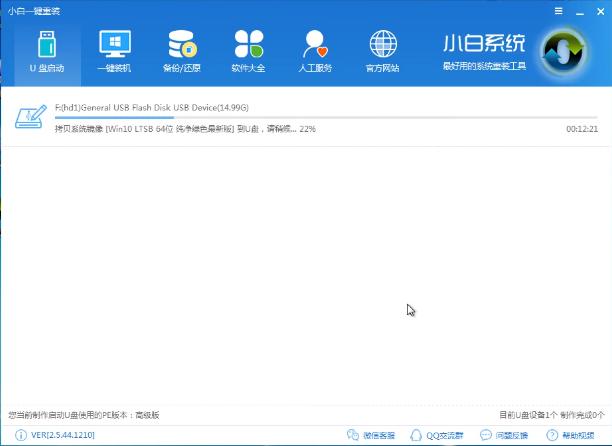This screenshot has height=446, width=612.
Task: Click the help question mark icon
Action: tap(552, 435)
